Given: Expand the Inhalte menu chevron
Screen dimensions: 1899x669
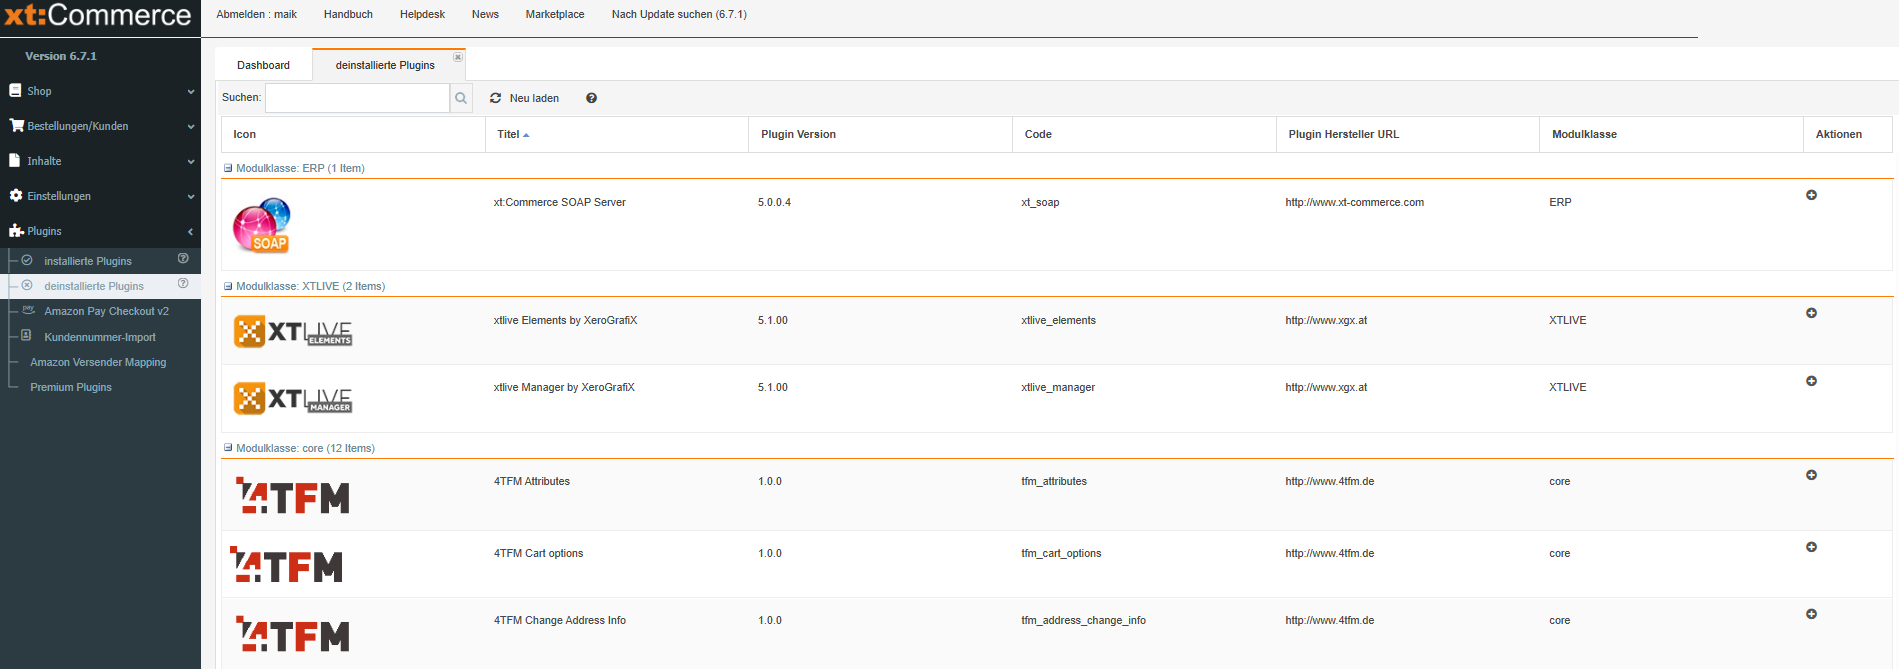Looking at the screenshot, I should point(191,161).
